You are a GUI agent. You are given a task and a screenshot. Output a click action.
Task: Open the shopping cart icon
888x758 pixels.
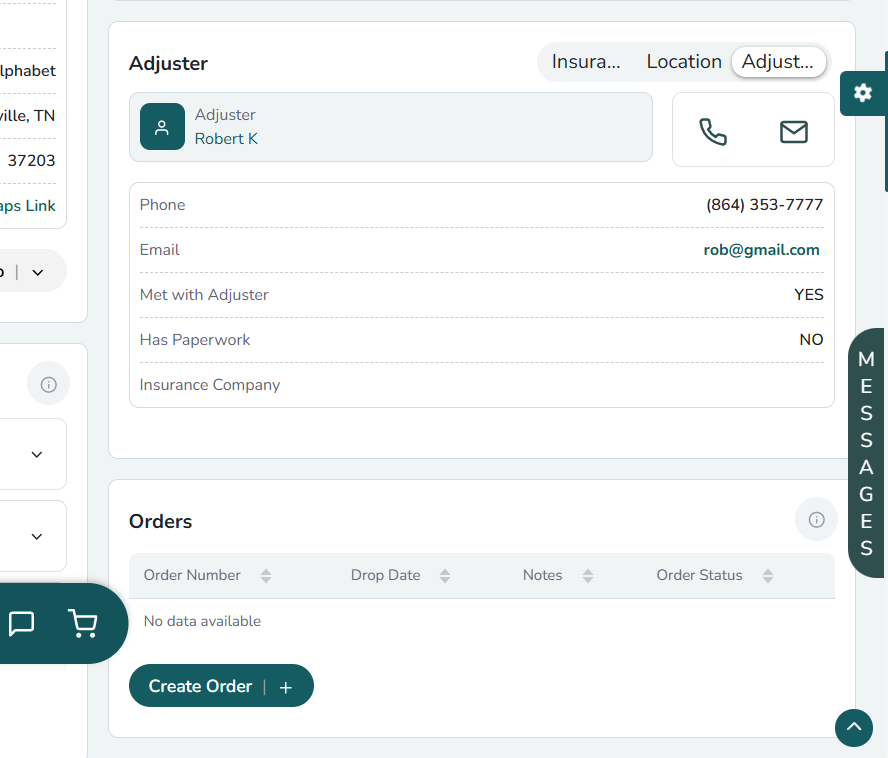click(82, 623)
